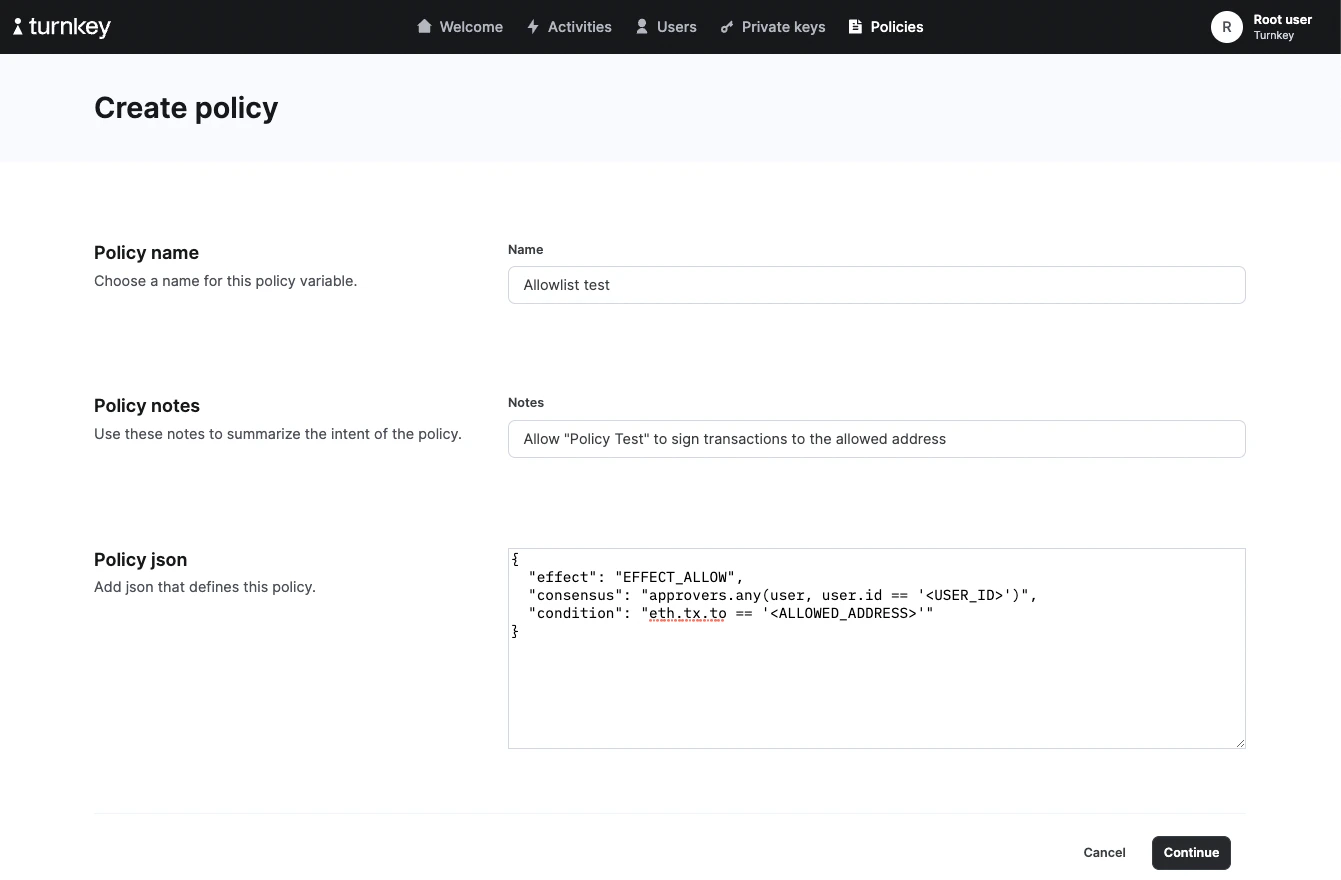Viewport: 1341px width, 880px height.
Task: Click into the policy Notes field
Action: pyautogui.click(x=876, y=439)
